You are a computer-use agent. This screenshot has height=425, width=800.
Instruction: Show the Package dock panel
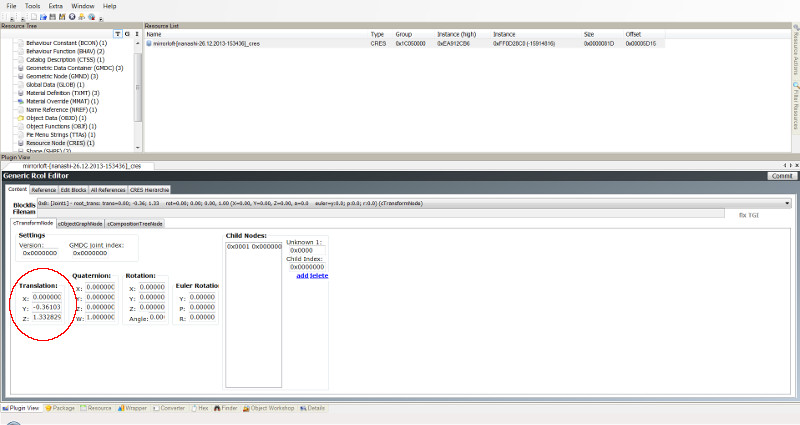(x=60, y=408)
